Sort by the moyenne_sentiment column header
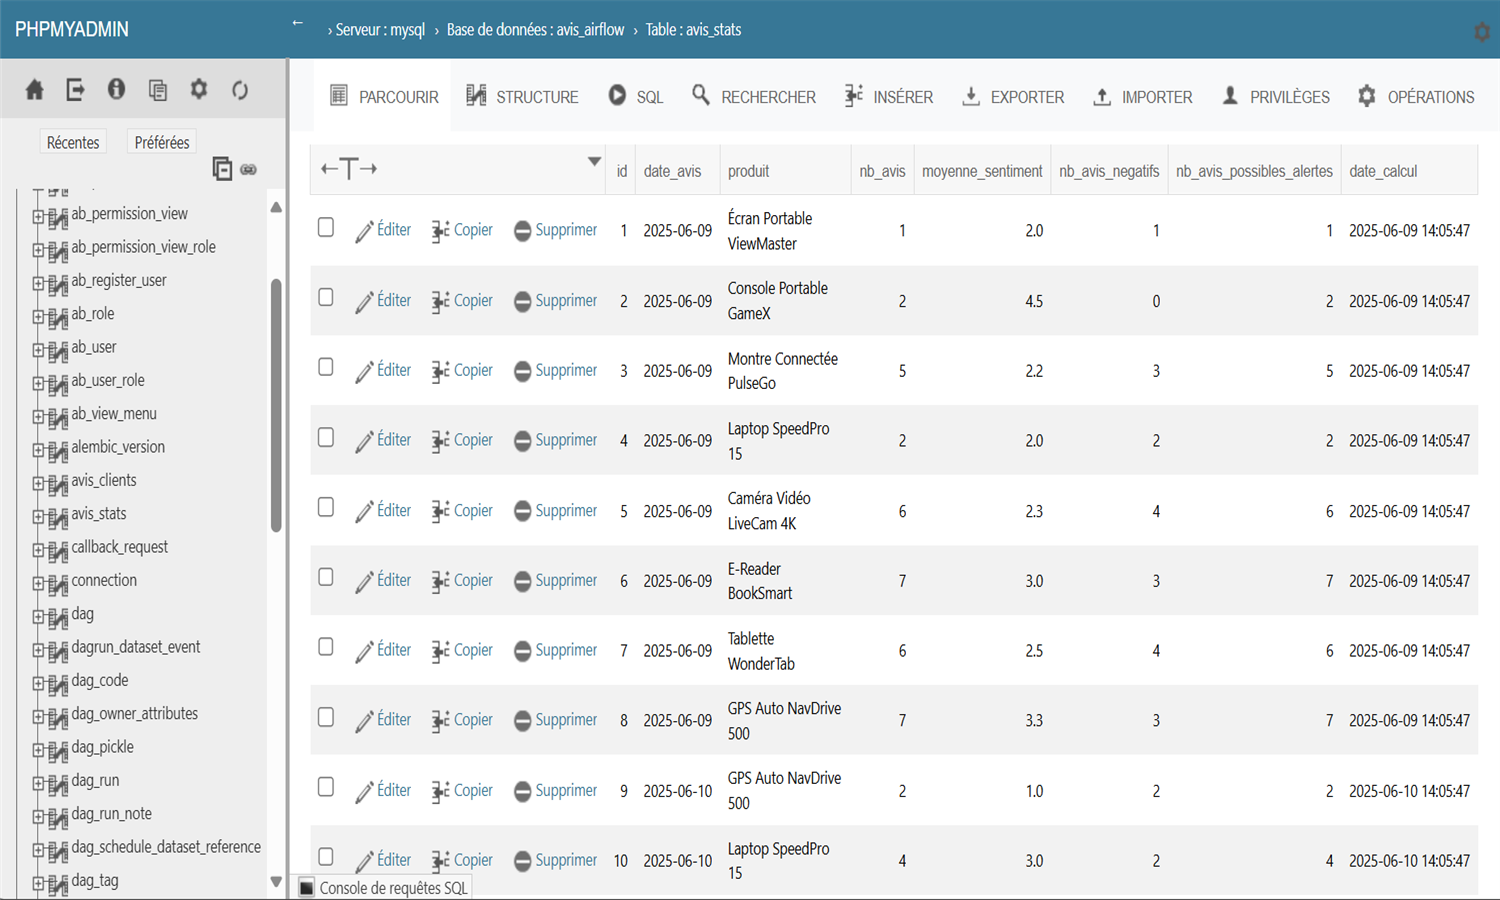 (x=981, y=171)
